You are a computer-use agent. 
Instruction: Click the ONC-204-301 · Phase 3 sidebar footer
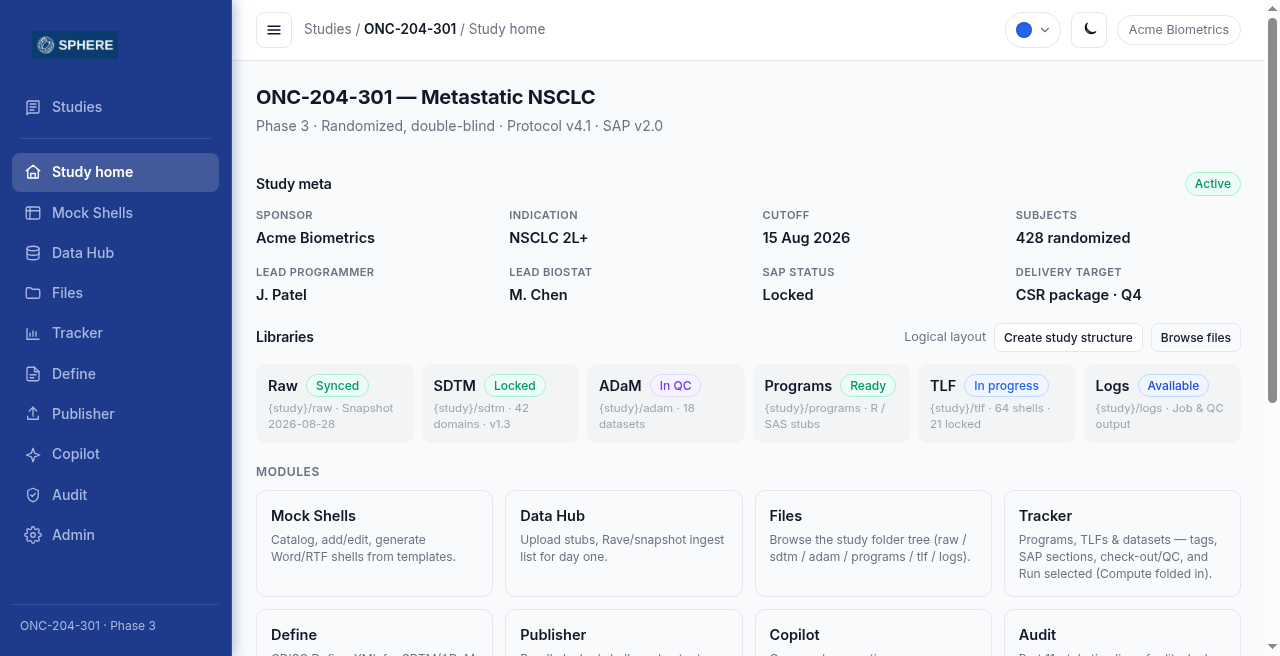[88, 626]
